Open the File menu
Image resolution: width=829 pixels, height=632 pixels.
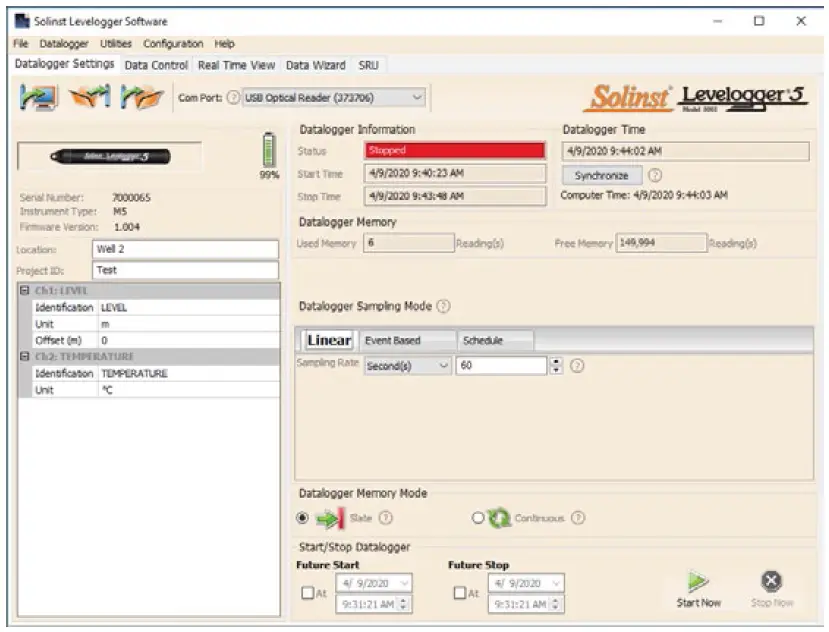(21, 43)
